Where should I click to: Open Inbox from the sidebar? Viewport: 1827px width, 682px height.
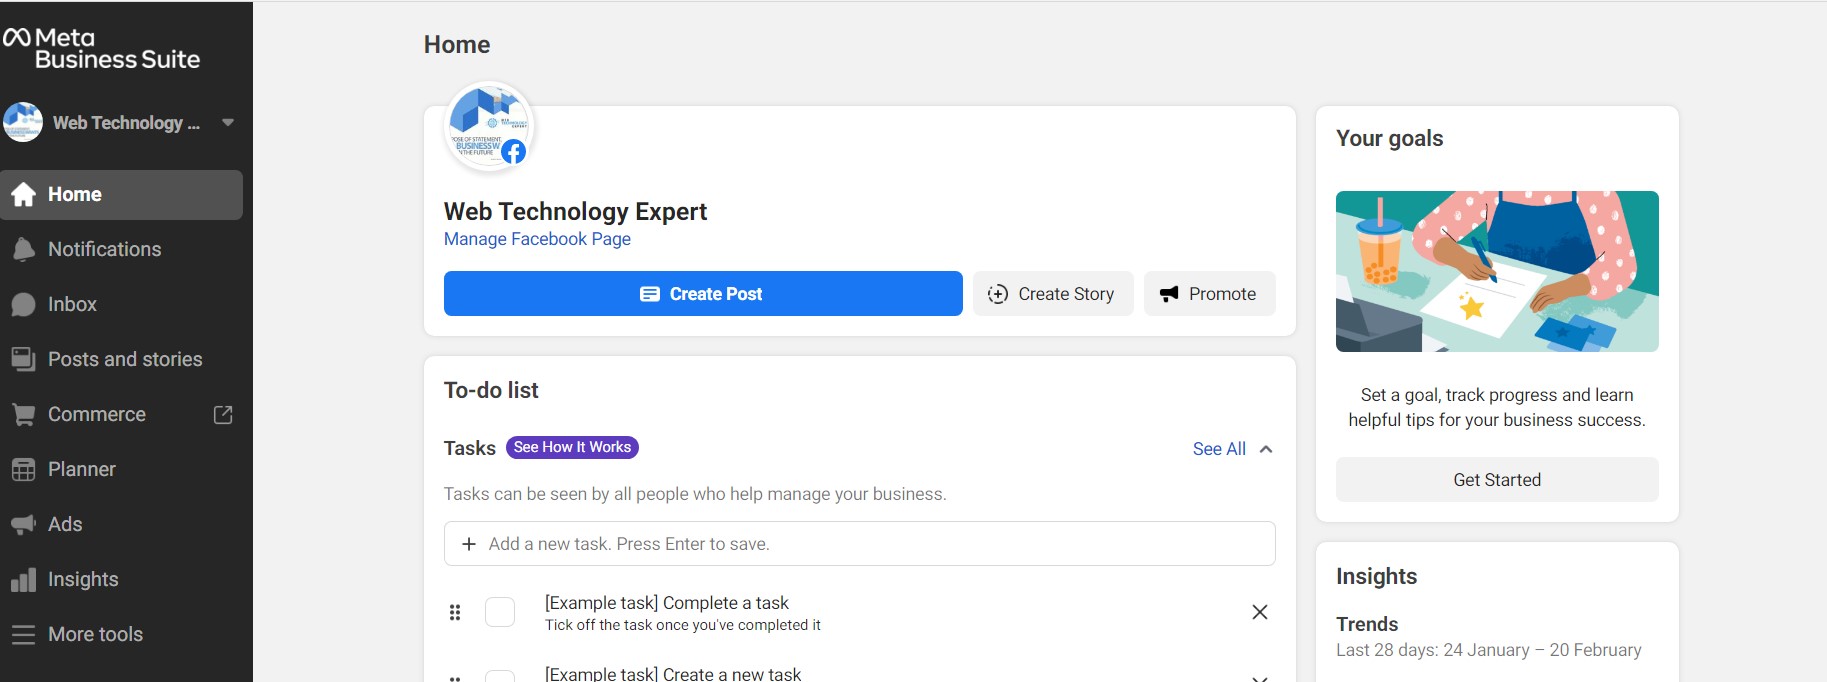[121, 304]
